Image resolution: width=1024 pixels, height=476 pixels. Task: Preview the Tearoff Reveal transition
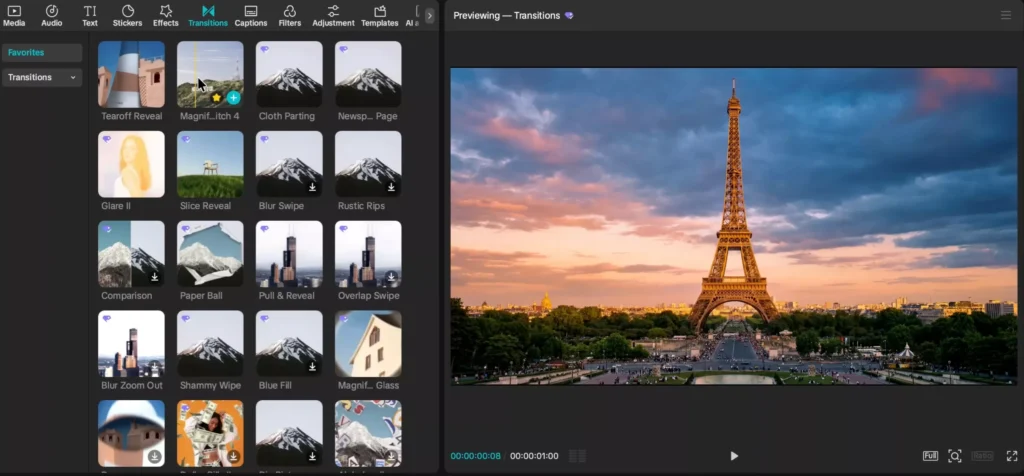tap(131, 74)
